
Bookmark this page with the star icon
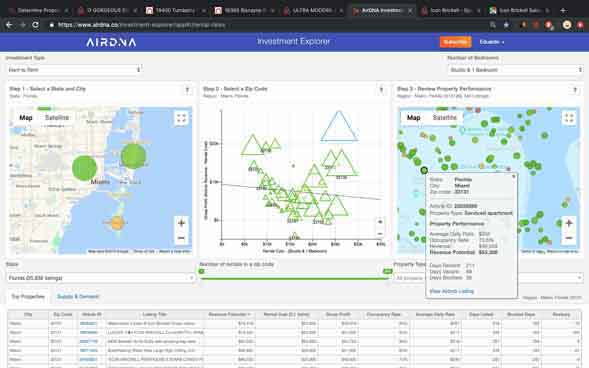[506, 25]
